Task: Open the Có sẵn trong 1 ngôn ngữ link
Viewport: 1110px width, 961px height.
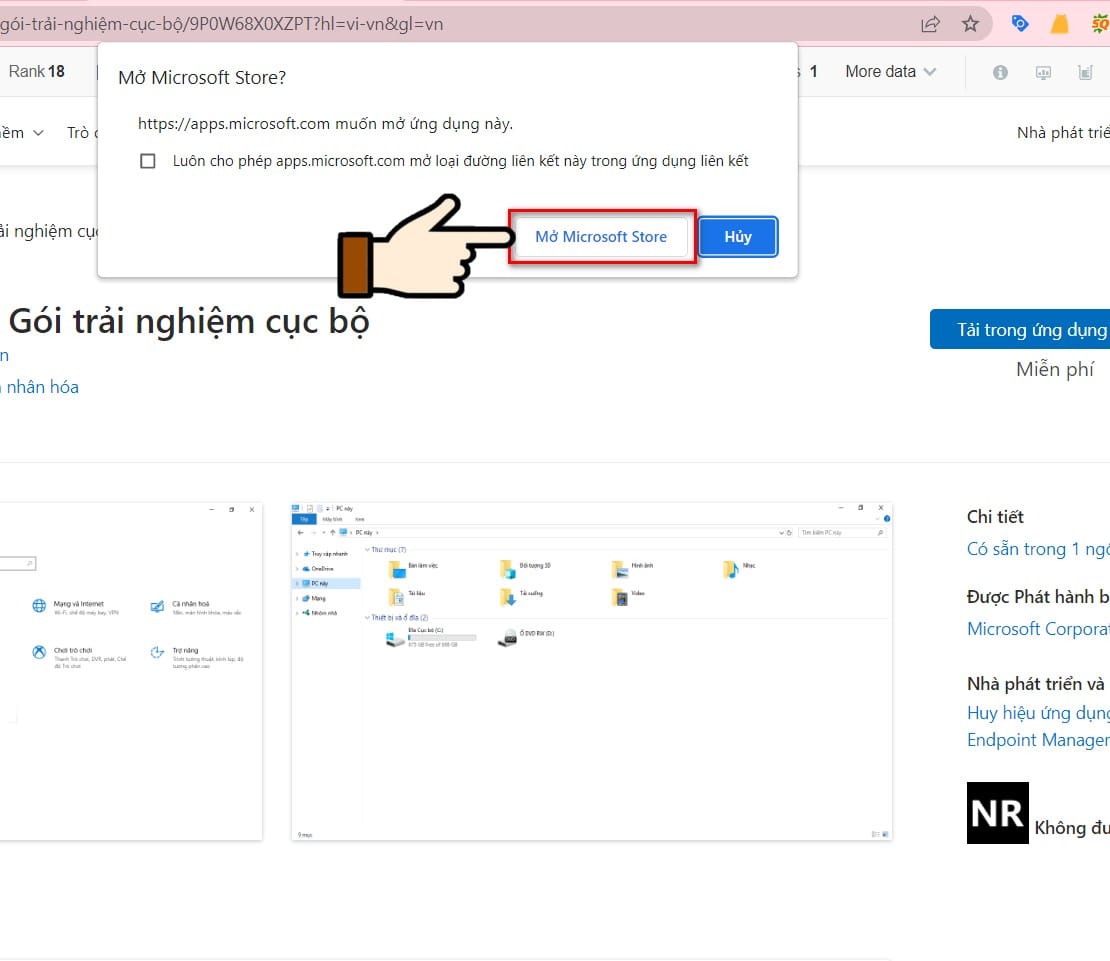Action: (x=1038, y=549)
